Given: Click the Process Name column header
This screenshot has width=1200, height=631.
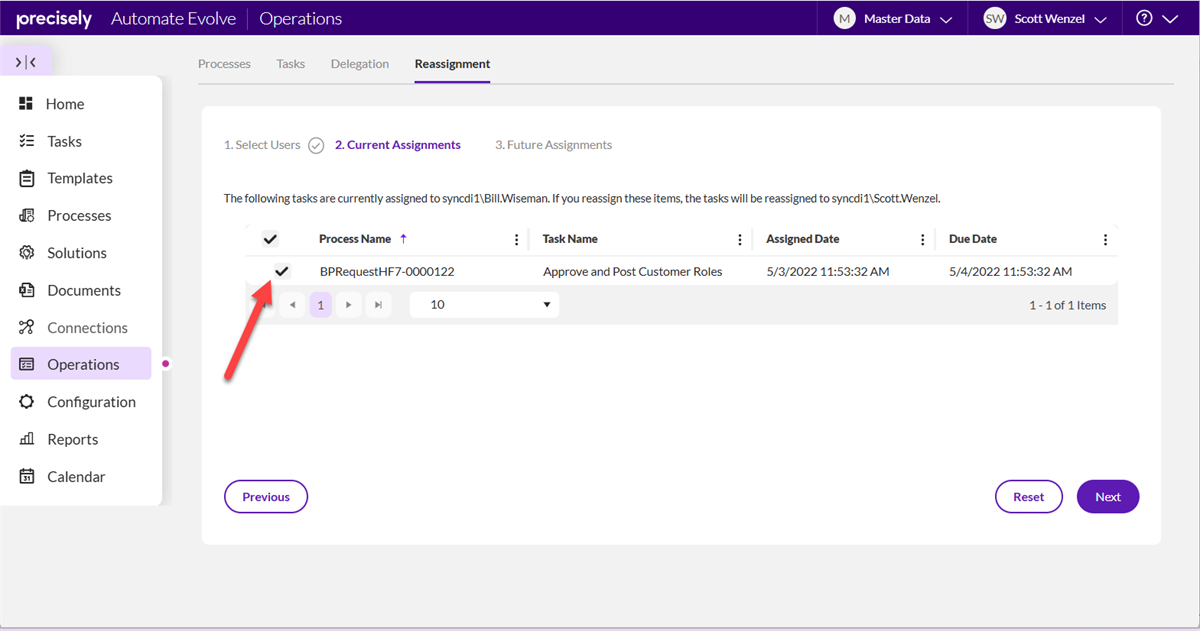Looking at the screenshot, I should [355, 239].
